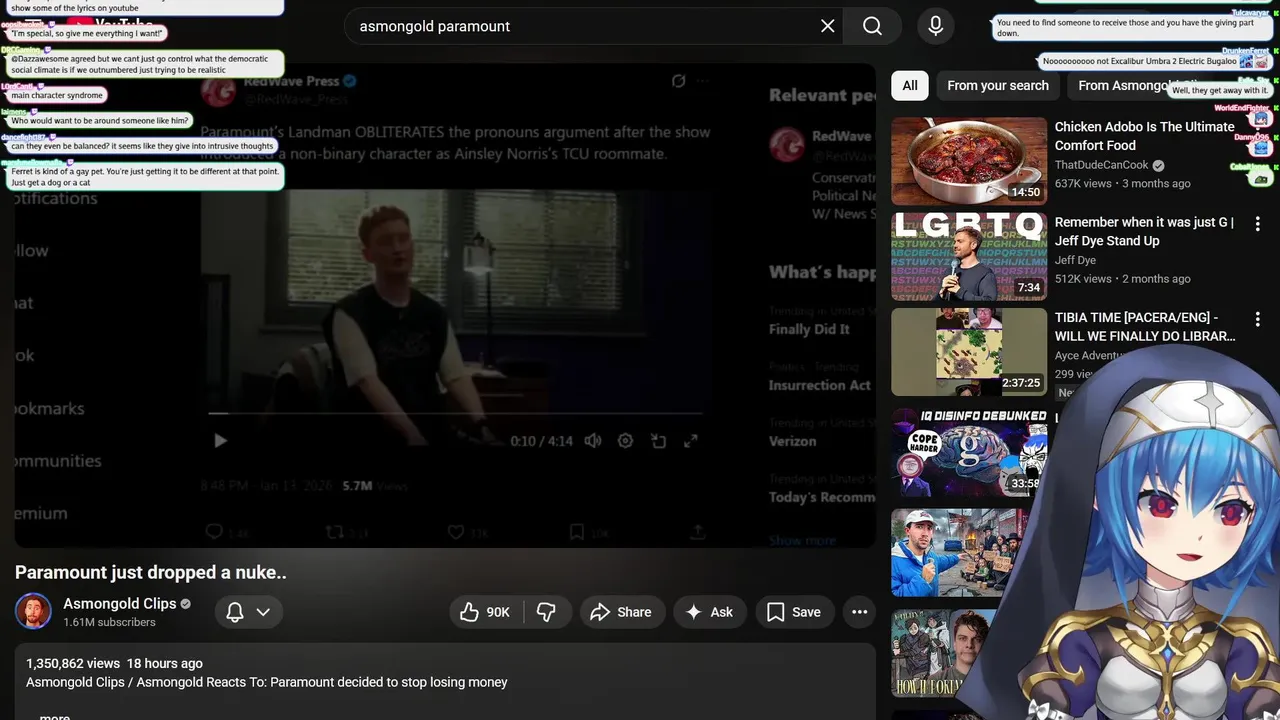Open 'Remember when it was just G' title
1280x720 pixels.
1145,232
